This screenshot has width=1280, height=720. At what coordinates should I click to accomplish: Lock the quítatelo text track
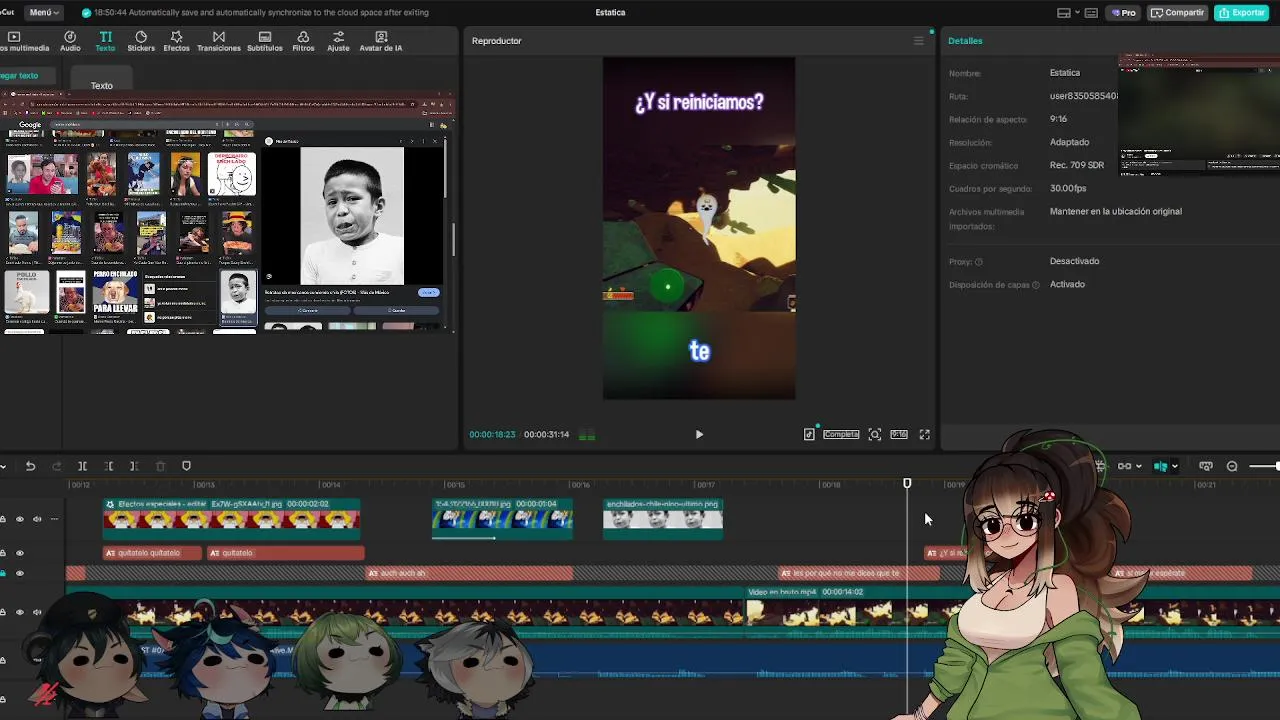tap(3, 553)
